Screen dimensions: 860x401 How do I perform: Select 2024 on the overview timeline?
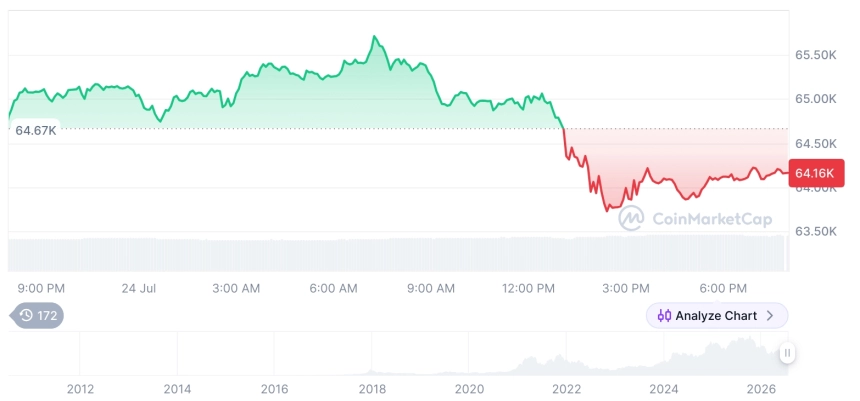click(x=664, y=389)
